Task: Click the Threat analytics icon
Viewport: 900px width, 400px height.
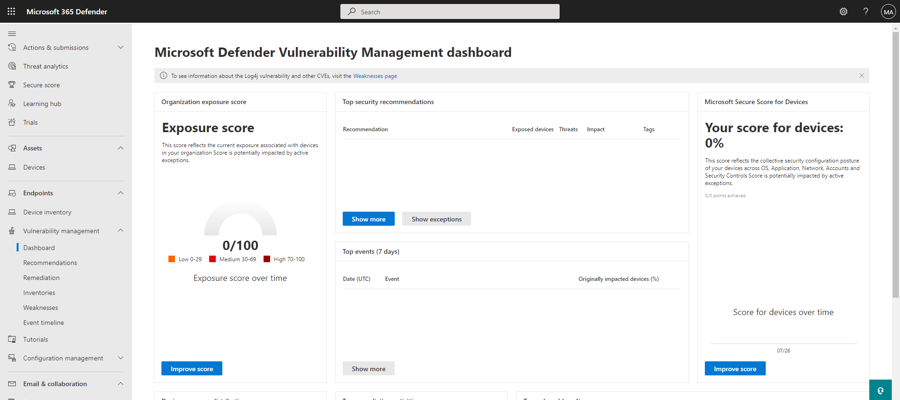Action: (11, 66)
